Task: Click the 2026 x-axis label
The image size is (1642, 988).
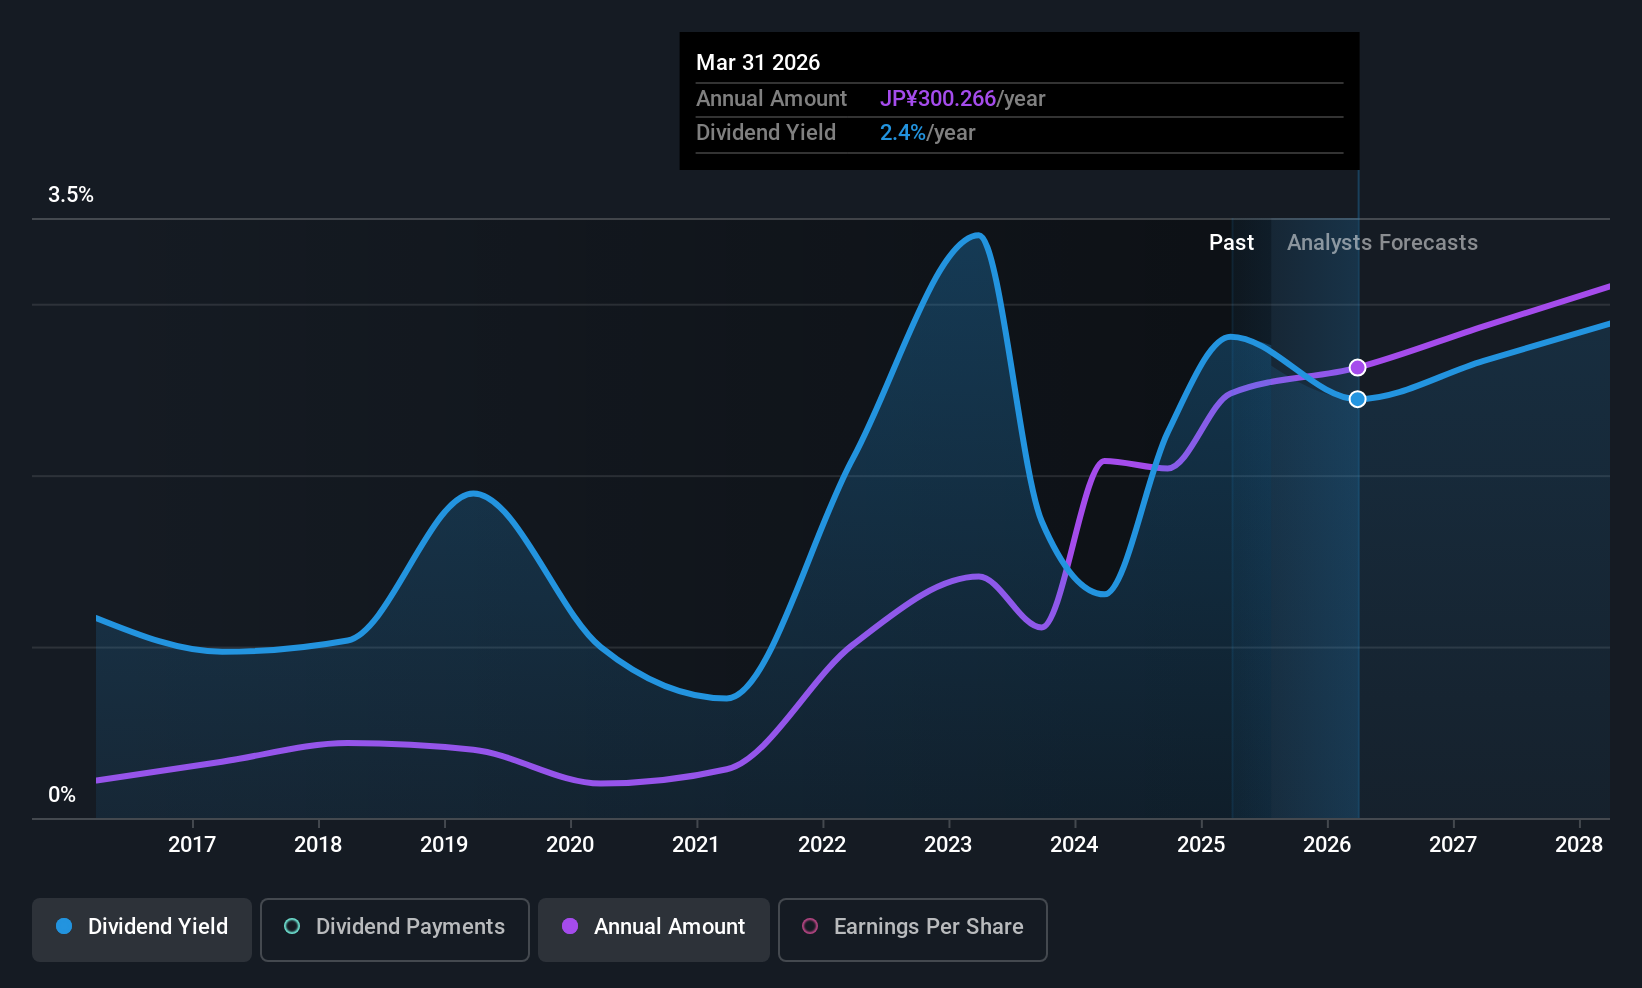Action: tap(1327, 844)
